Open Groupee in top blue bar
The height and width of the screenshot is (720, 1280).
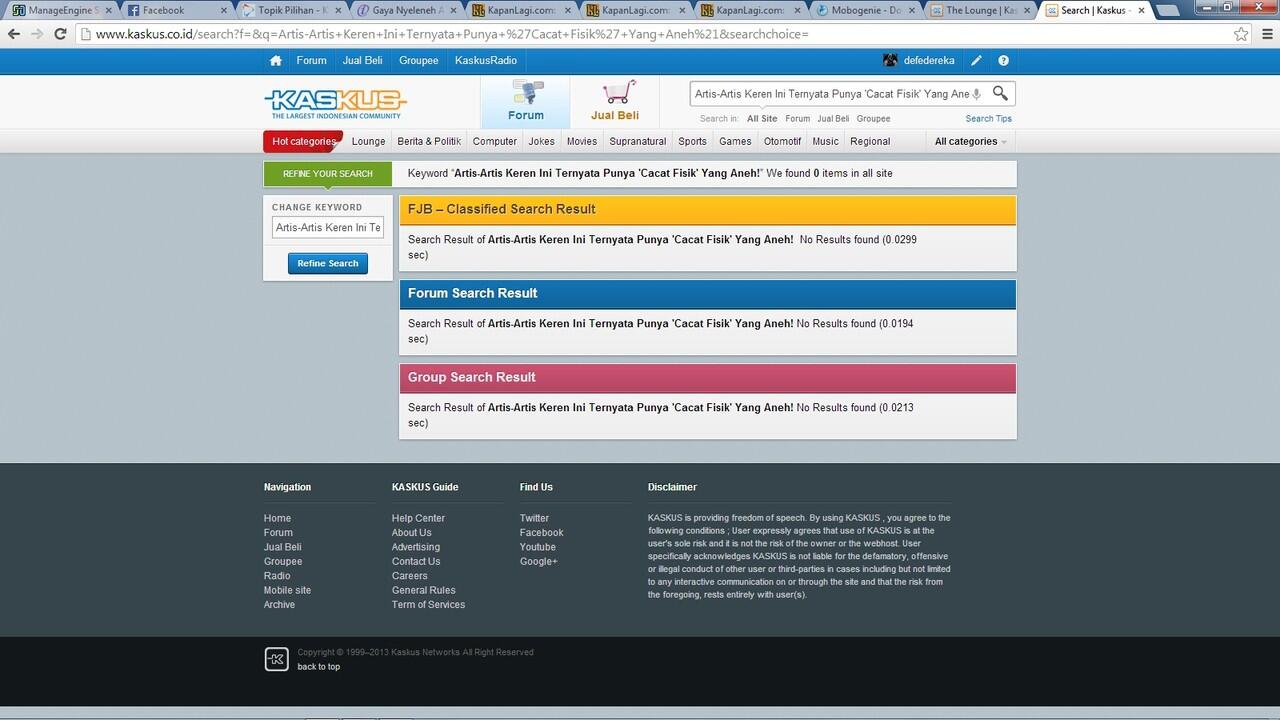[x=418, y=60]
